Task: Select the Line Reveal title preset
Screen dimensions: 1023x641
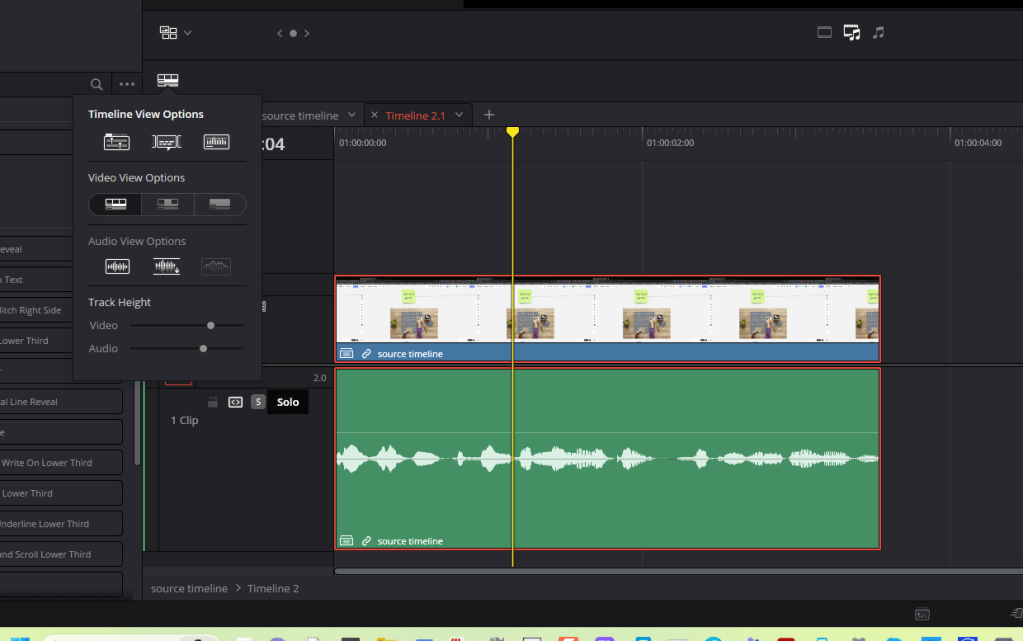Action: [61, 402]
